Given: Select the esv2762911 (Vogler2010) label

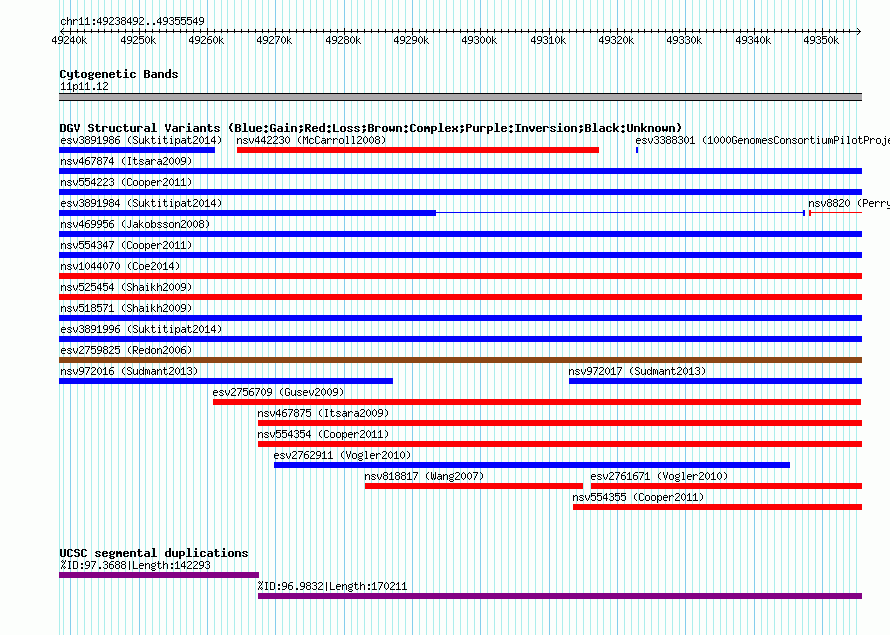Looking at the screenshot, I should pos(342,455).
